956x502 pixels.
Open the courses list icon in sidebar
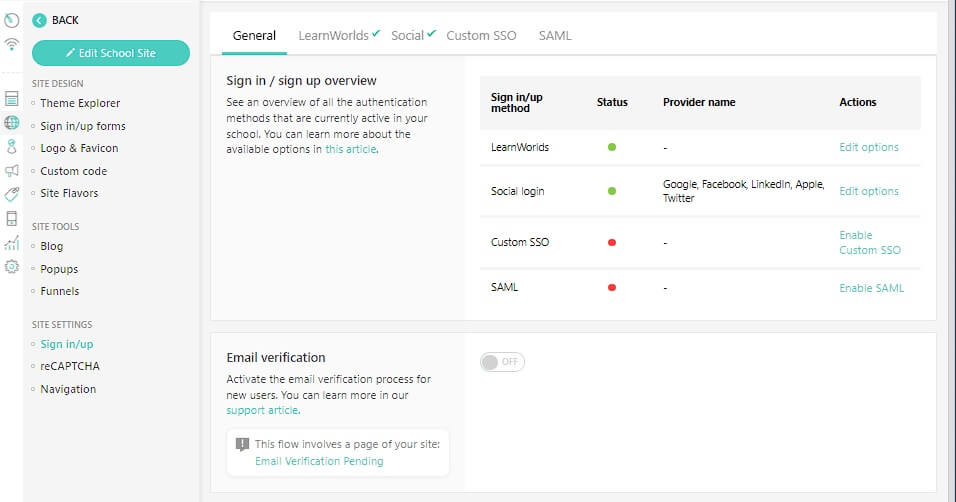point(12,99)
